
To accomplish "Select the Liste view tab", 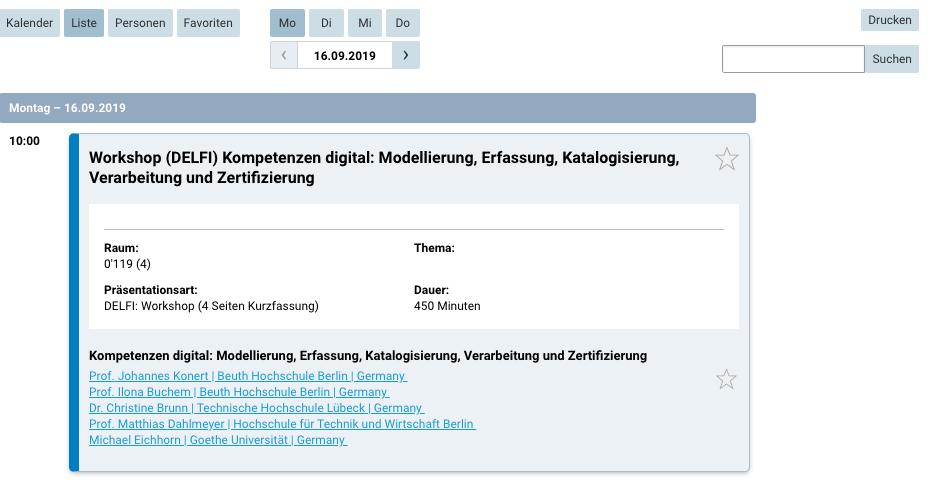I will pyautogui.click(x=84, y=23).
